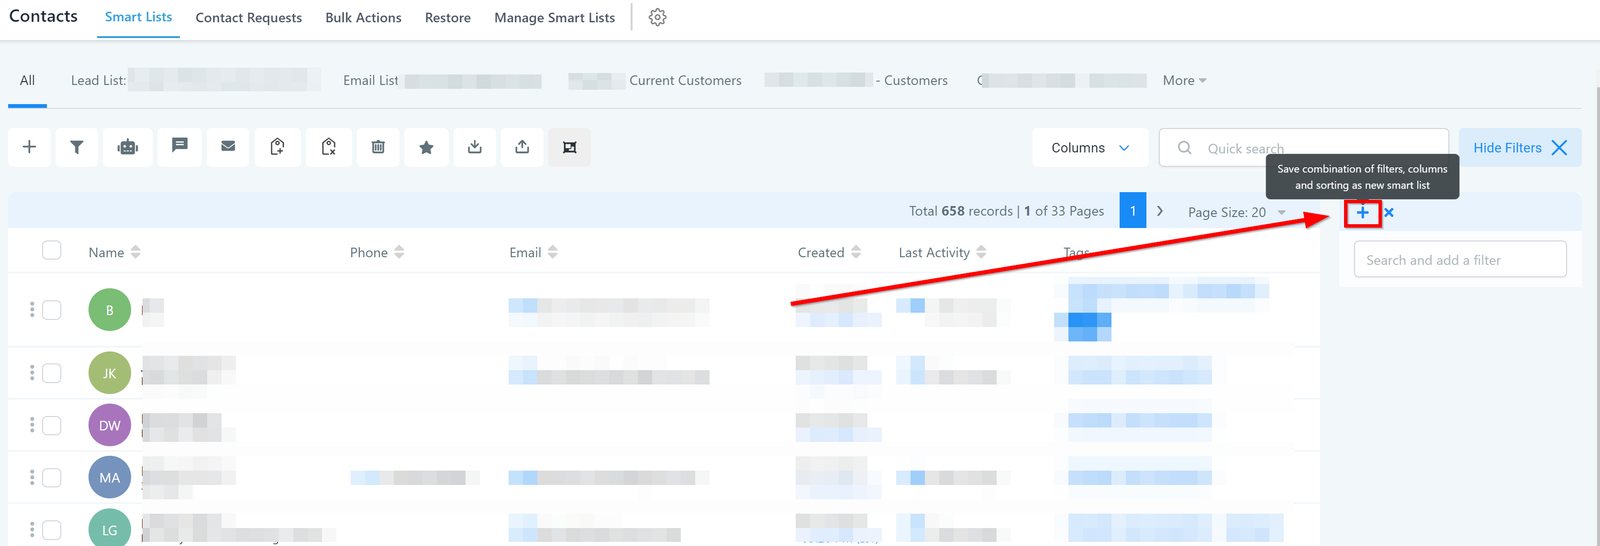Click the Send SMS chat bubble icon
This screenshot has width=1600, height=546.
180,146
